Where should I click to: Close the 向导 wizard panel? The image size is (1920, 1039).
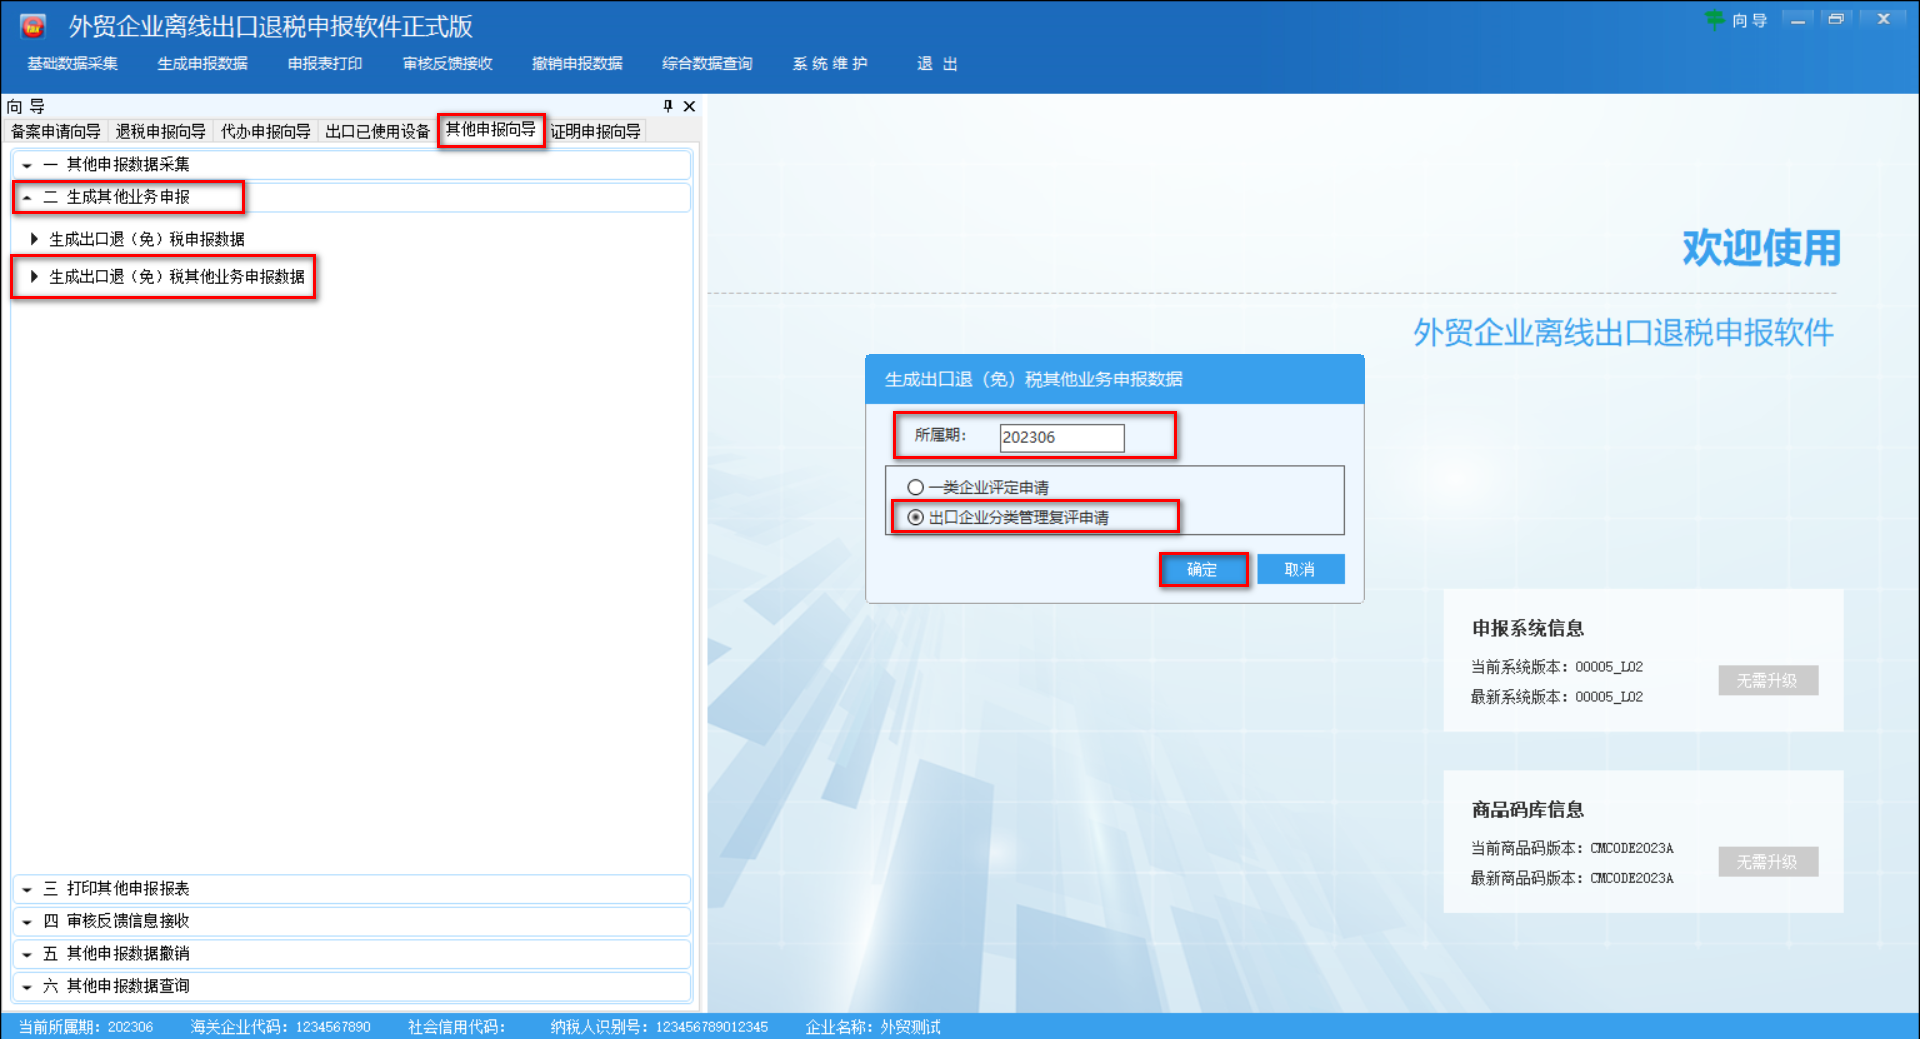(x=688, y=106)
